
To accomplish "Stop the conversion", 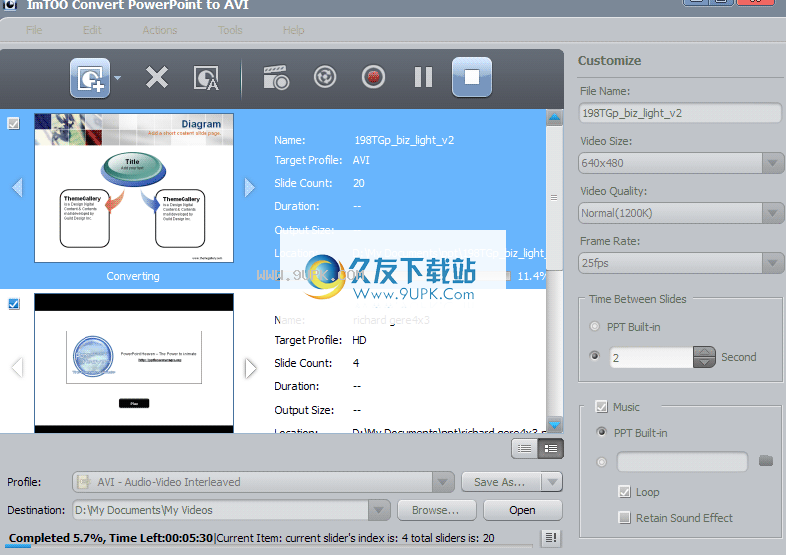I will coord(472,77).
